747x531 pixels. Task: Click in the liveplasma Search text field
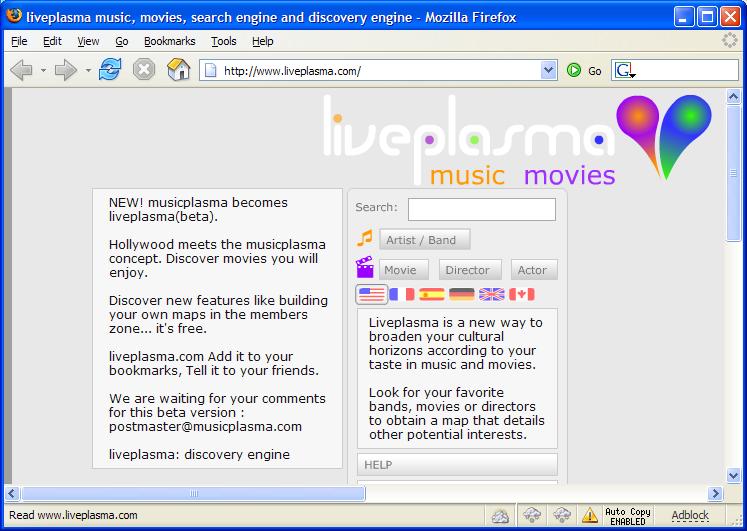(482, 209)
